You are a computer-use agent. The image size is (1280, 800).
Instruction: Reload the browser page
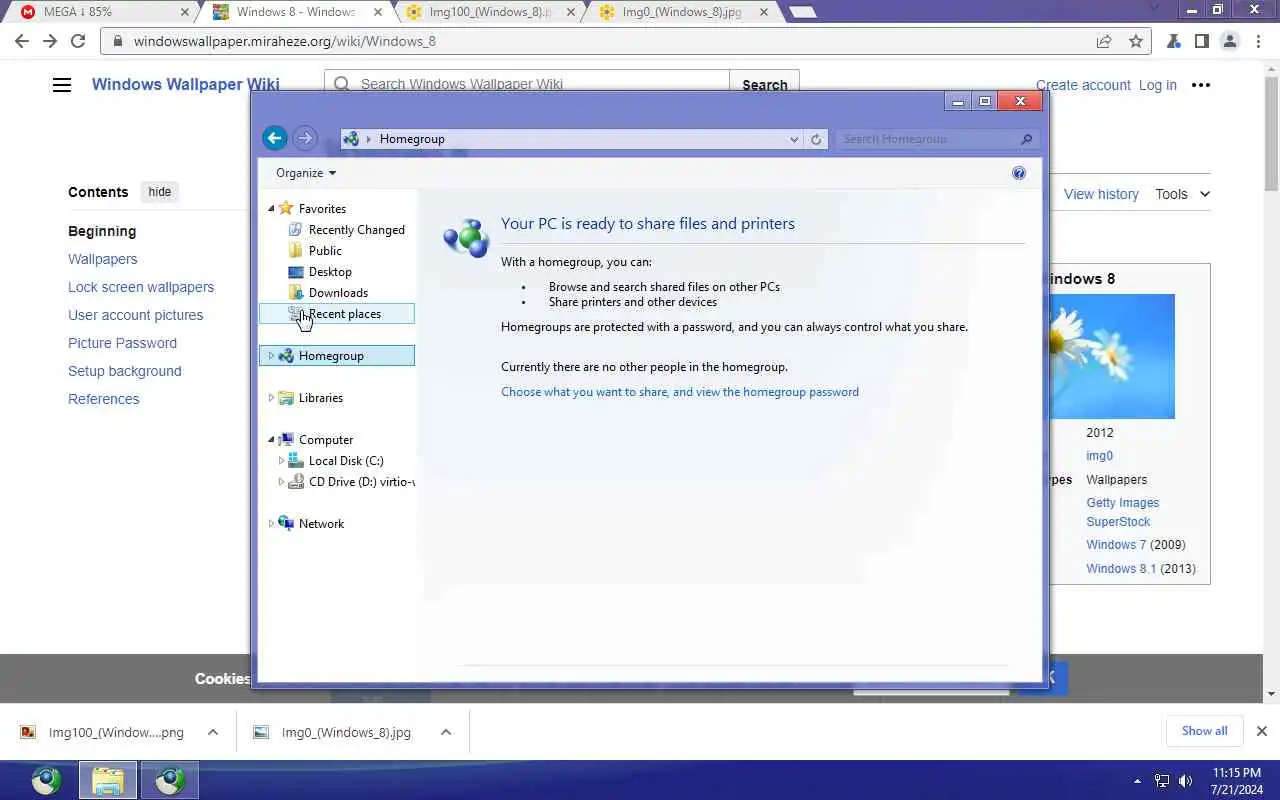[78, 41]
